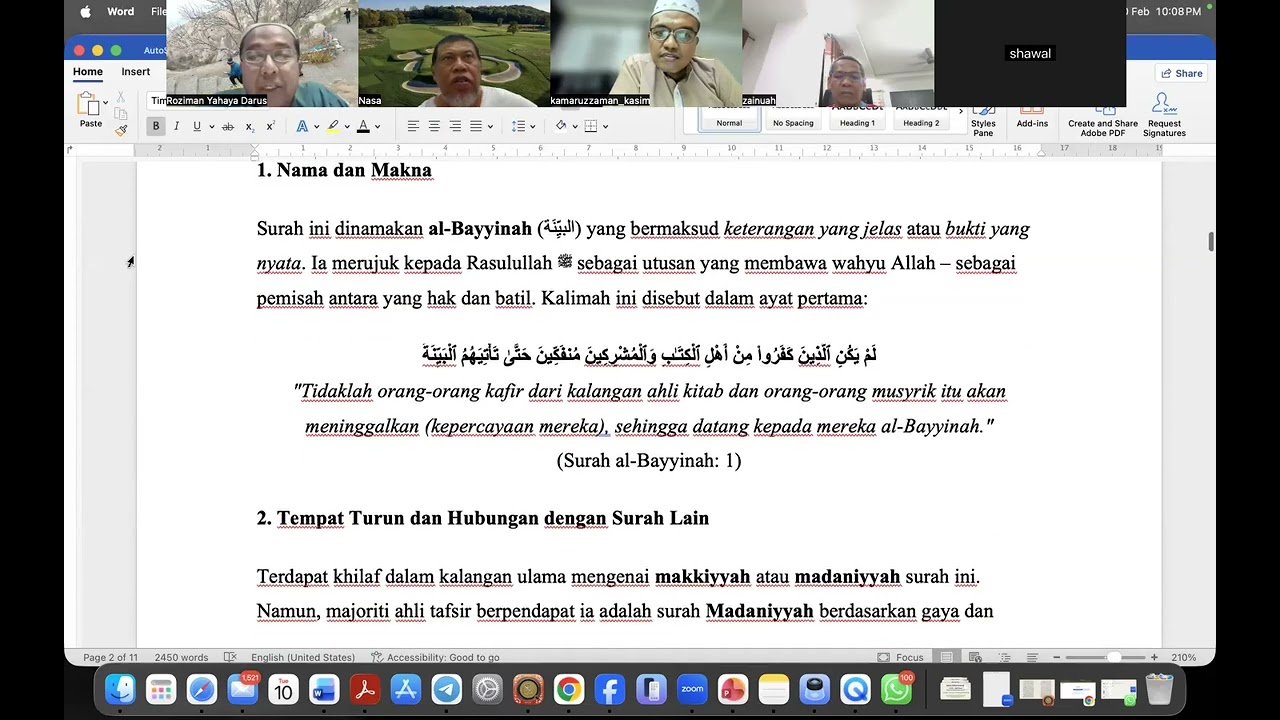The image size is (1280, 720).
Task: Open Google Chrome in the Dock
Action: coord(569,689)
